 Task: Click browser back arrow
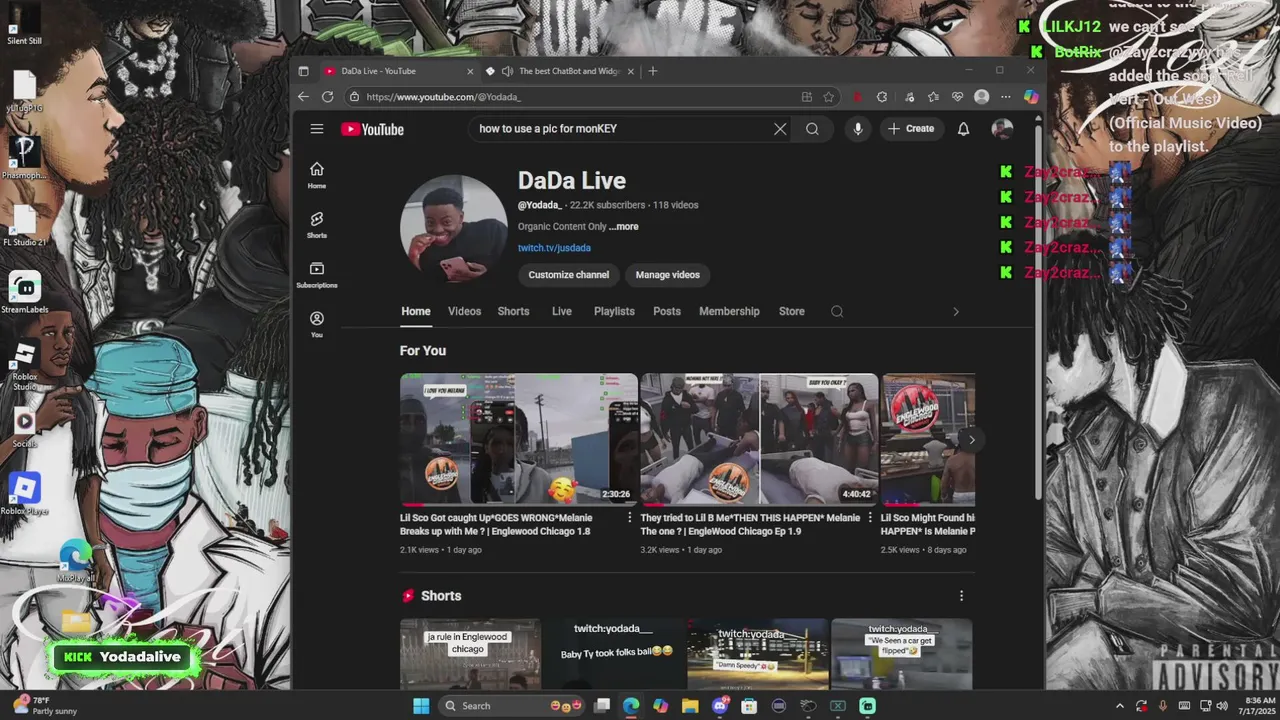click(303, 97)
